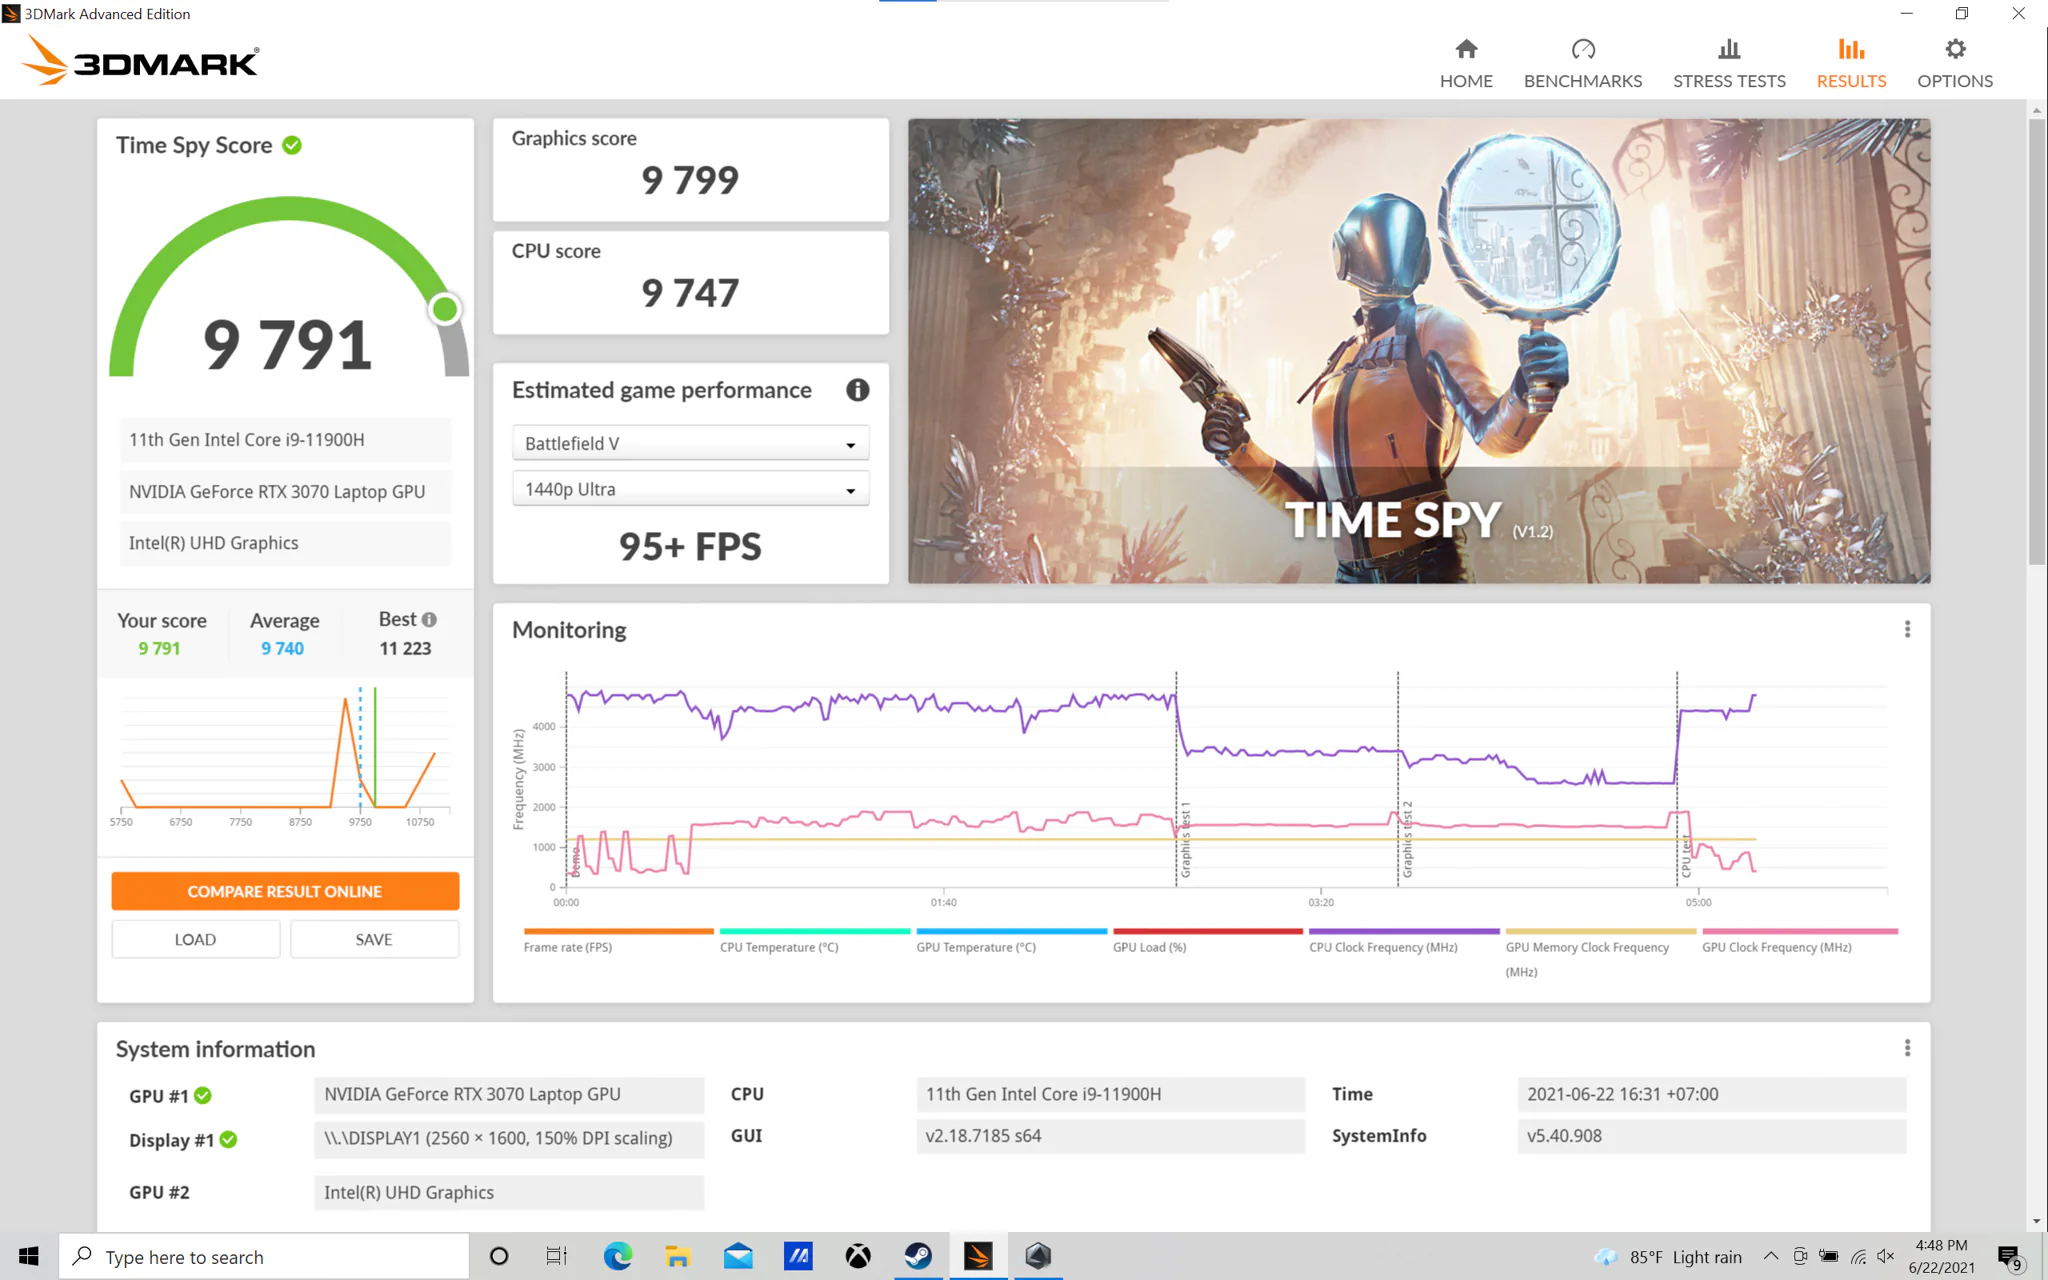Click the Graphics test 1 timeline marker

pyautogui.click(x=1185, y=840)
